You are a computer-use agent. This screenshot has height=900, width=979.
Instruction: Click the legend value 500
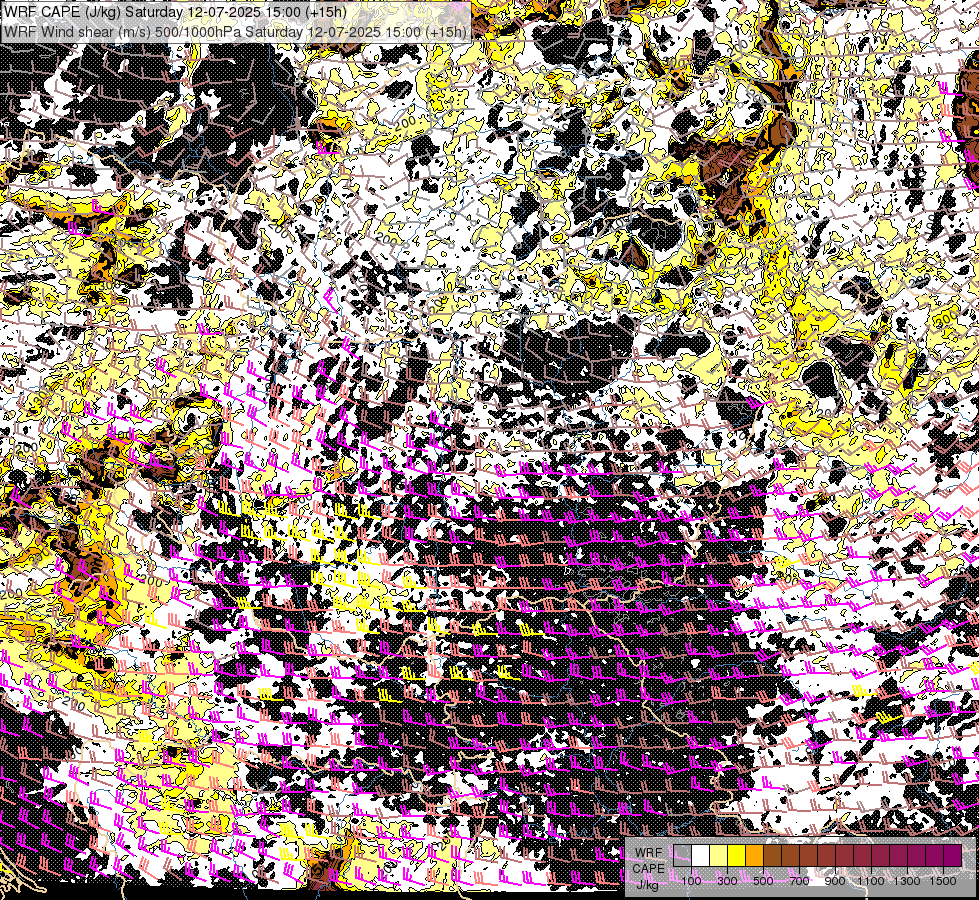[763, 881]
